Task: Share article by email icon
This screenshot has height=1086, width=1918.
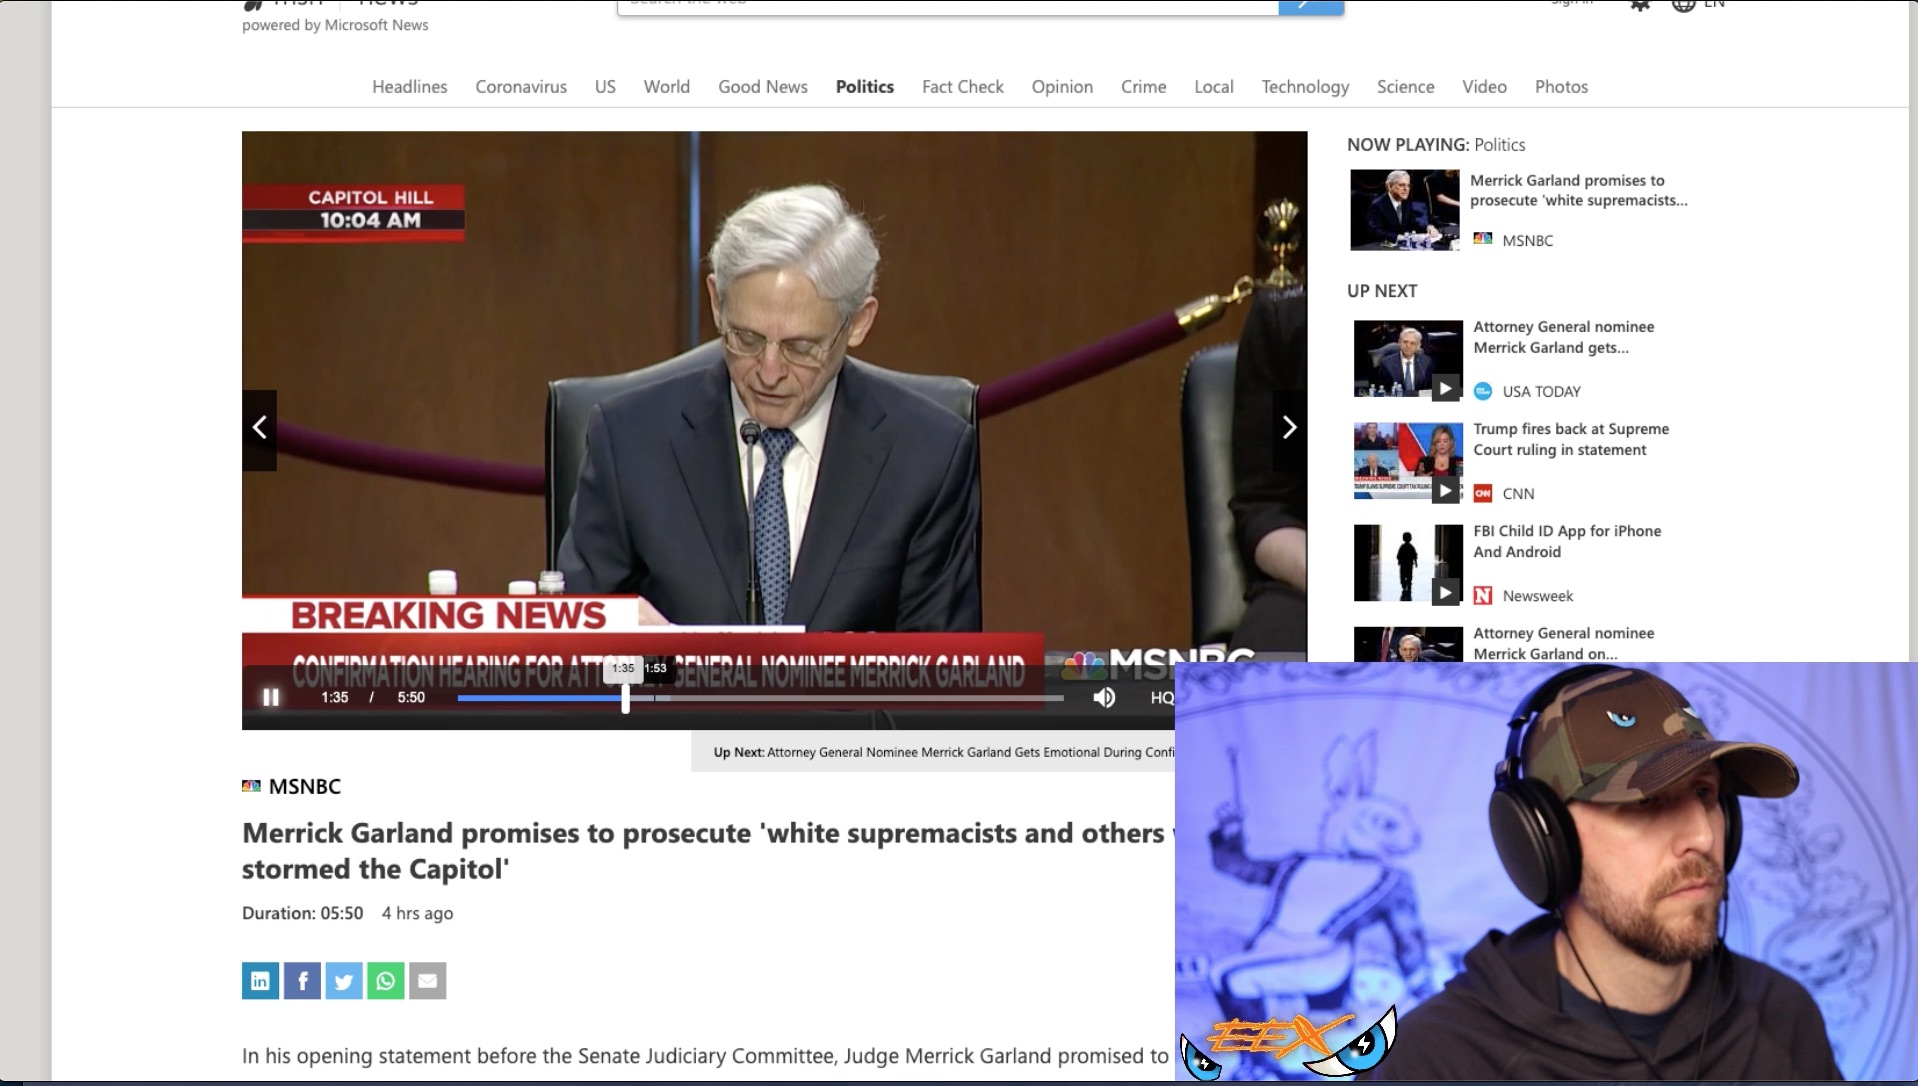Action: (x=428, y=981)
